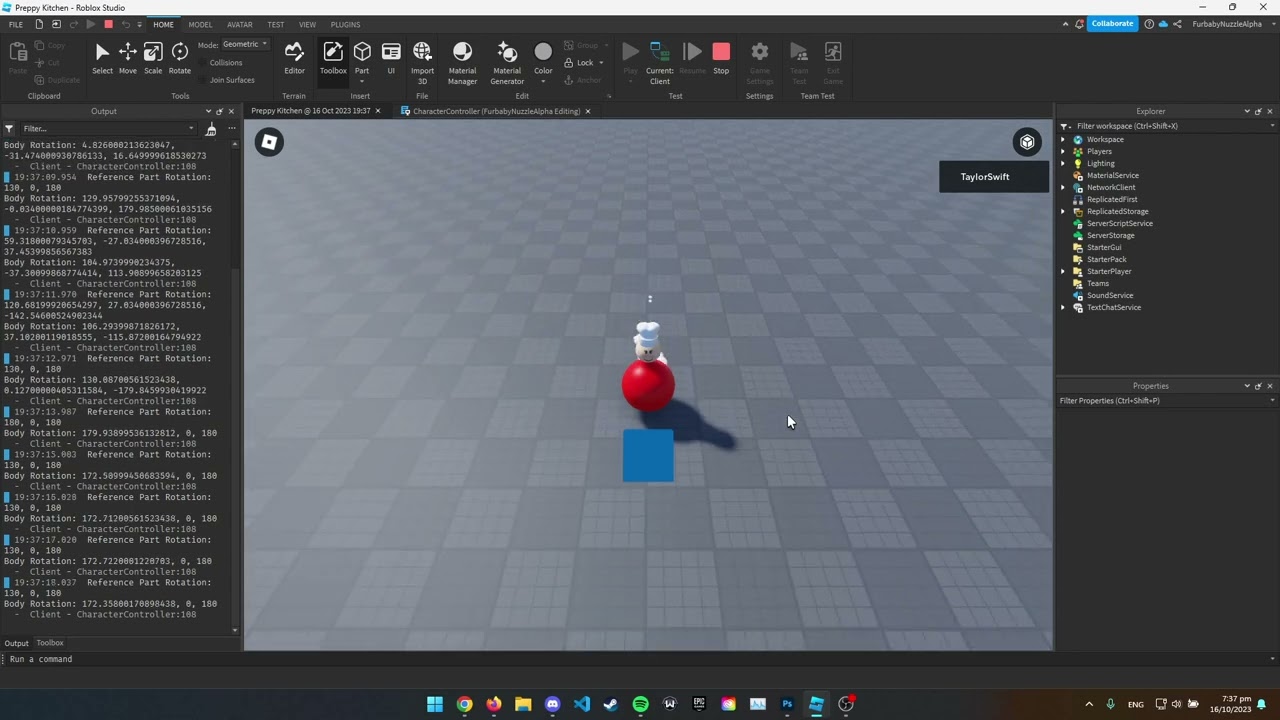Open the Terrain Editor
1280x720 pixels.
coord(294,58)
